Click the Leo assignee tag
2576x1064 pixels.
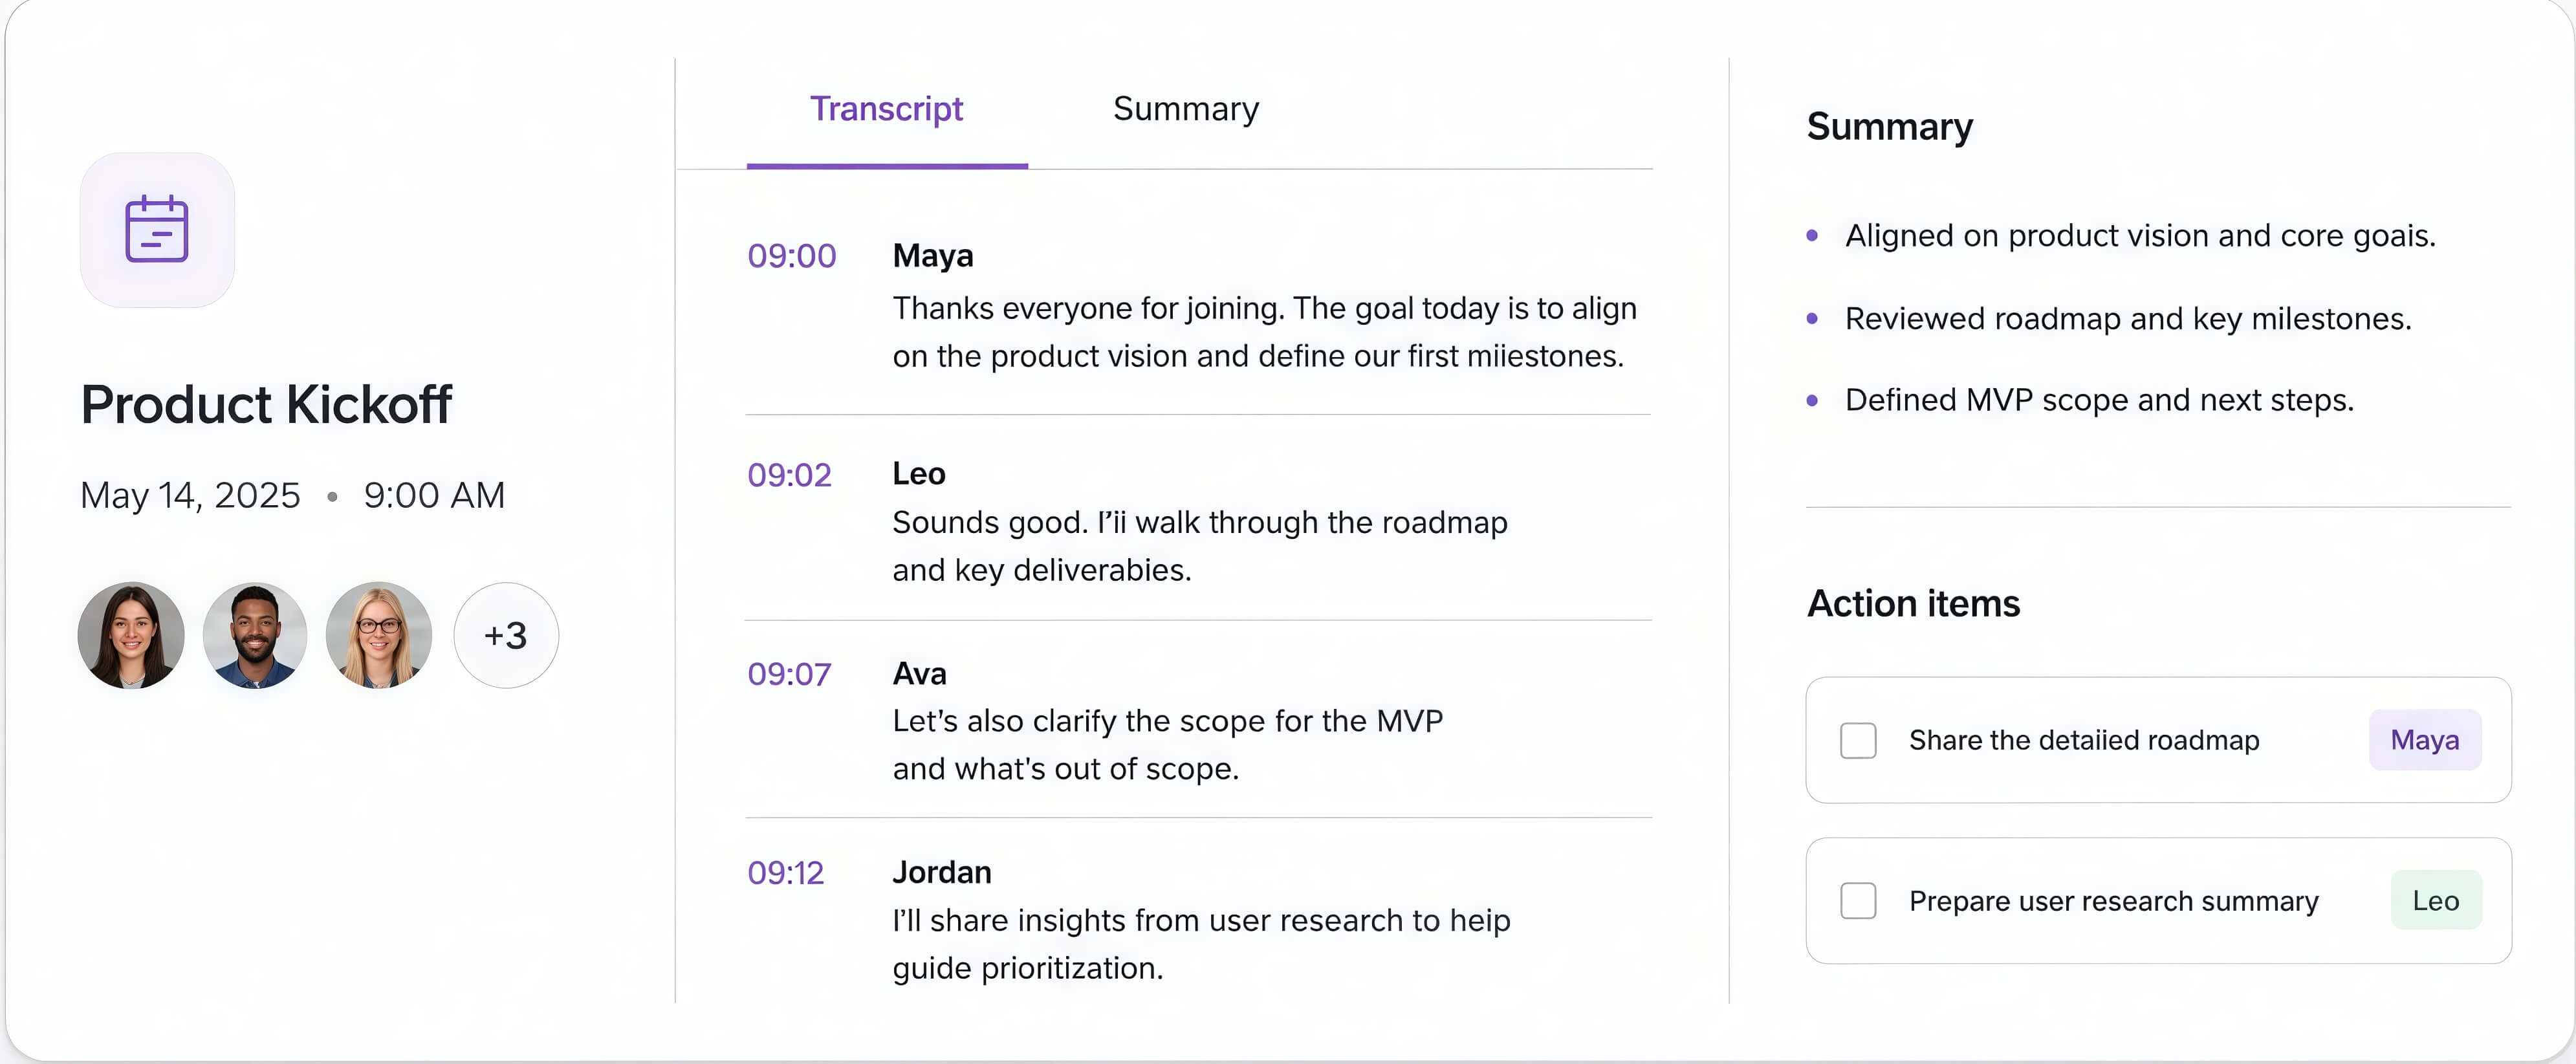[2436, 900]
